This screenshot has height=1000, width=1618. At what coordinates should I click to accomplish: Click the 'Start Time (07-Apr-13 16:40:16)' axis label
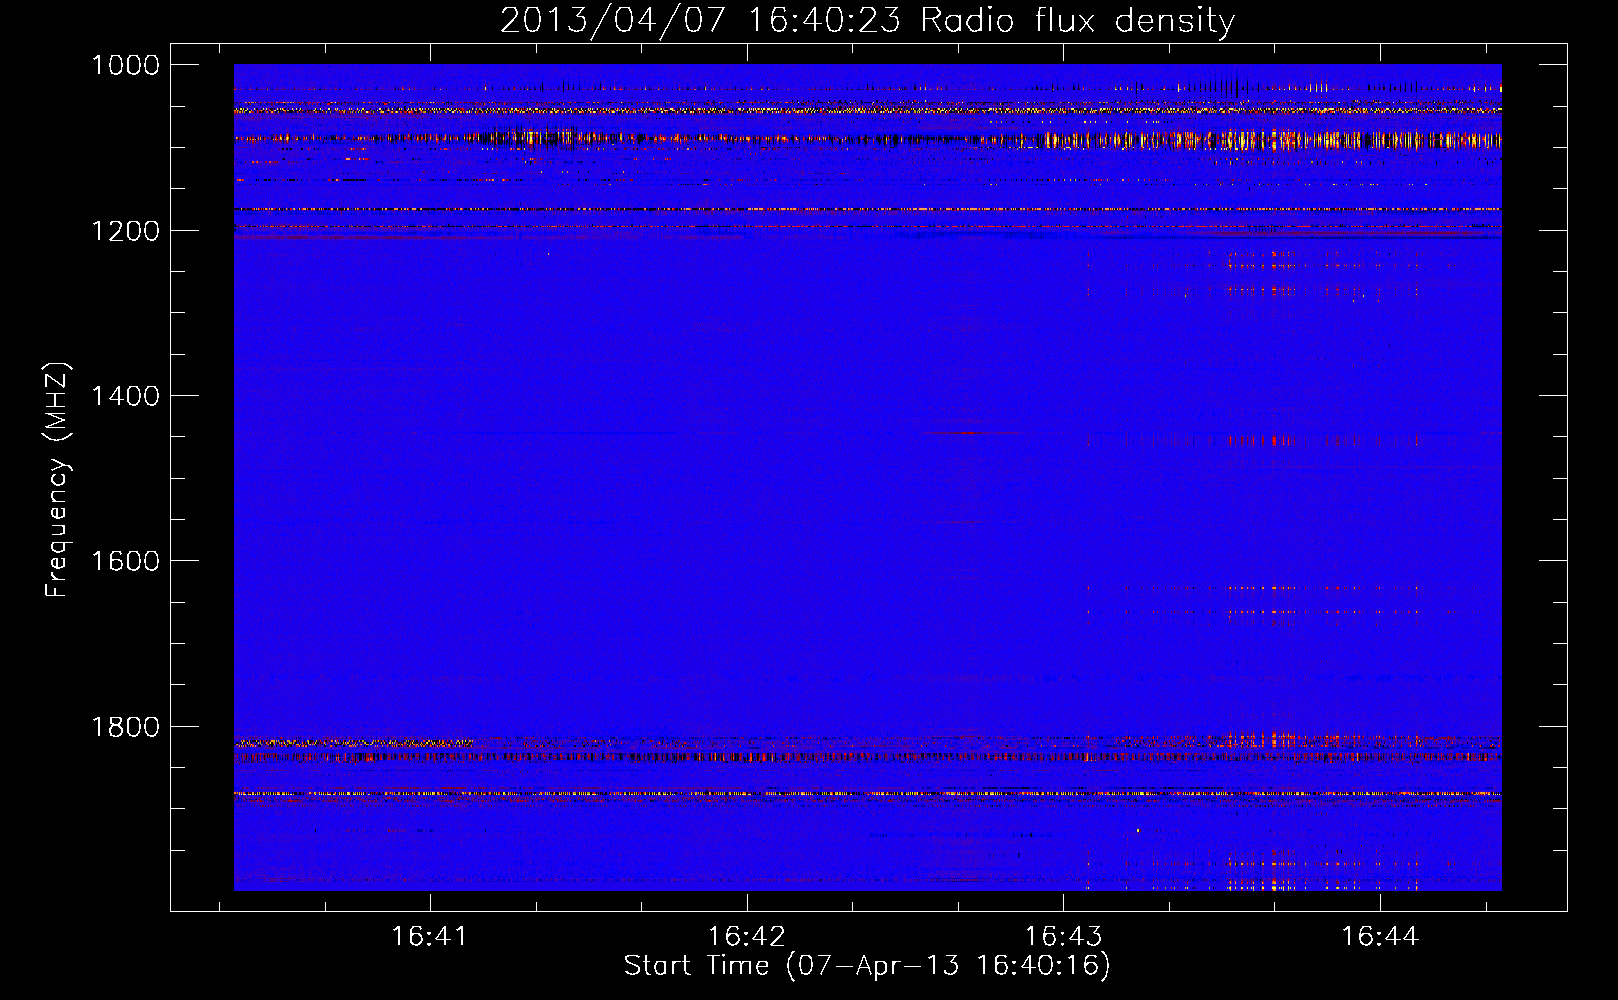click(867, 966)
